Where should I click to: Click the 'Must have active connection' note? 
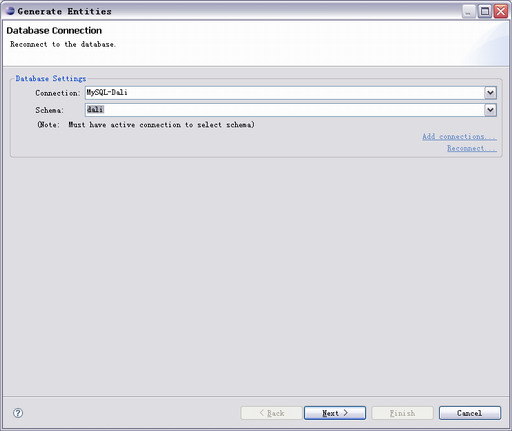click(146, 125)
